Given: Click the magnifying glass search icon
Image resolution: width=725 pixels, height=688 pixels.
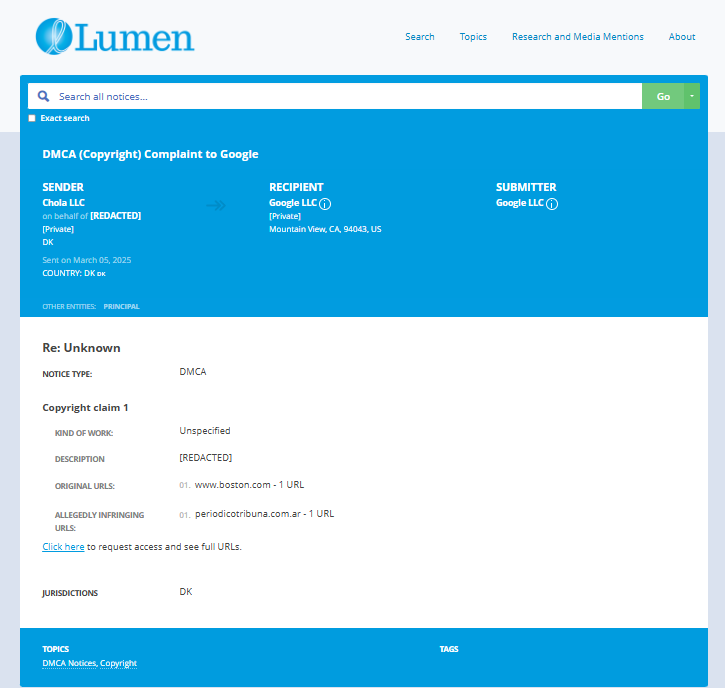Looking at the screenshot, I should 43,96.
